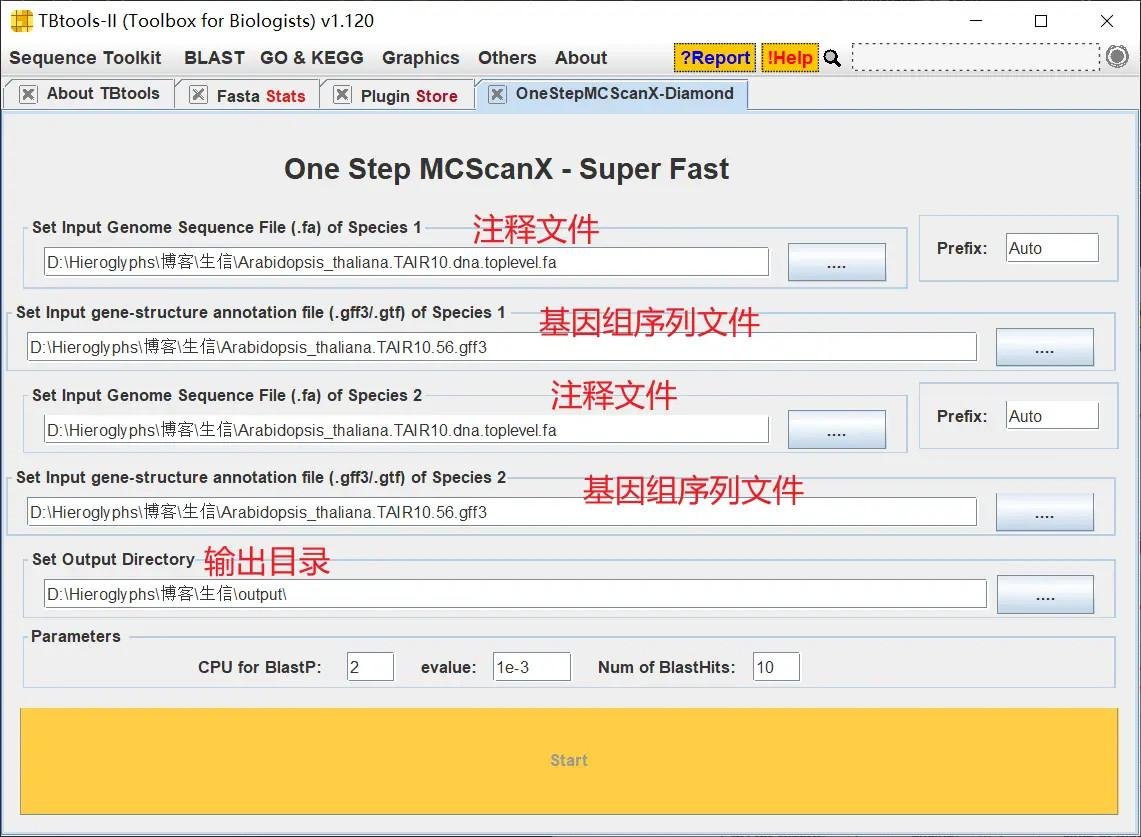Image resolution: width=1141 pixels, height=837 pixels.
Task: Focus the Species 2 genome sequence path field
Action: (x=406, y=430)
